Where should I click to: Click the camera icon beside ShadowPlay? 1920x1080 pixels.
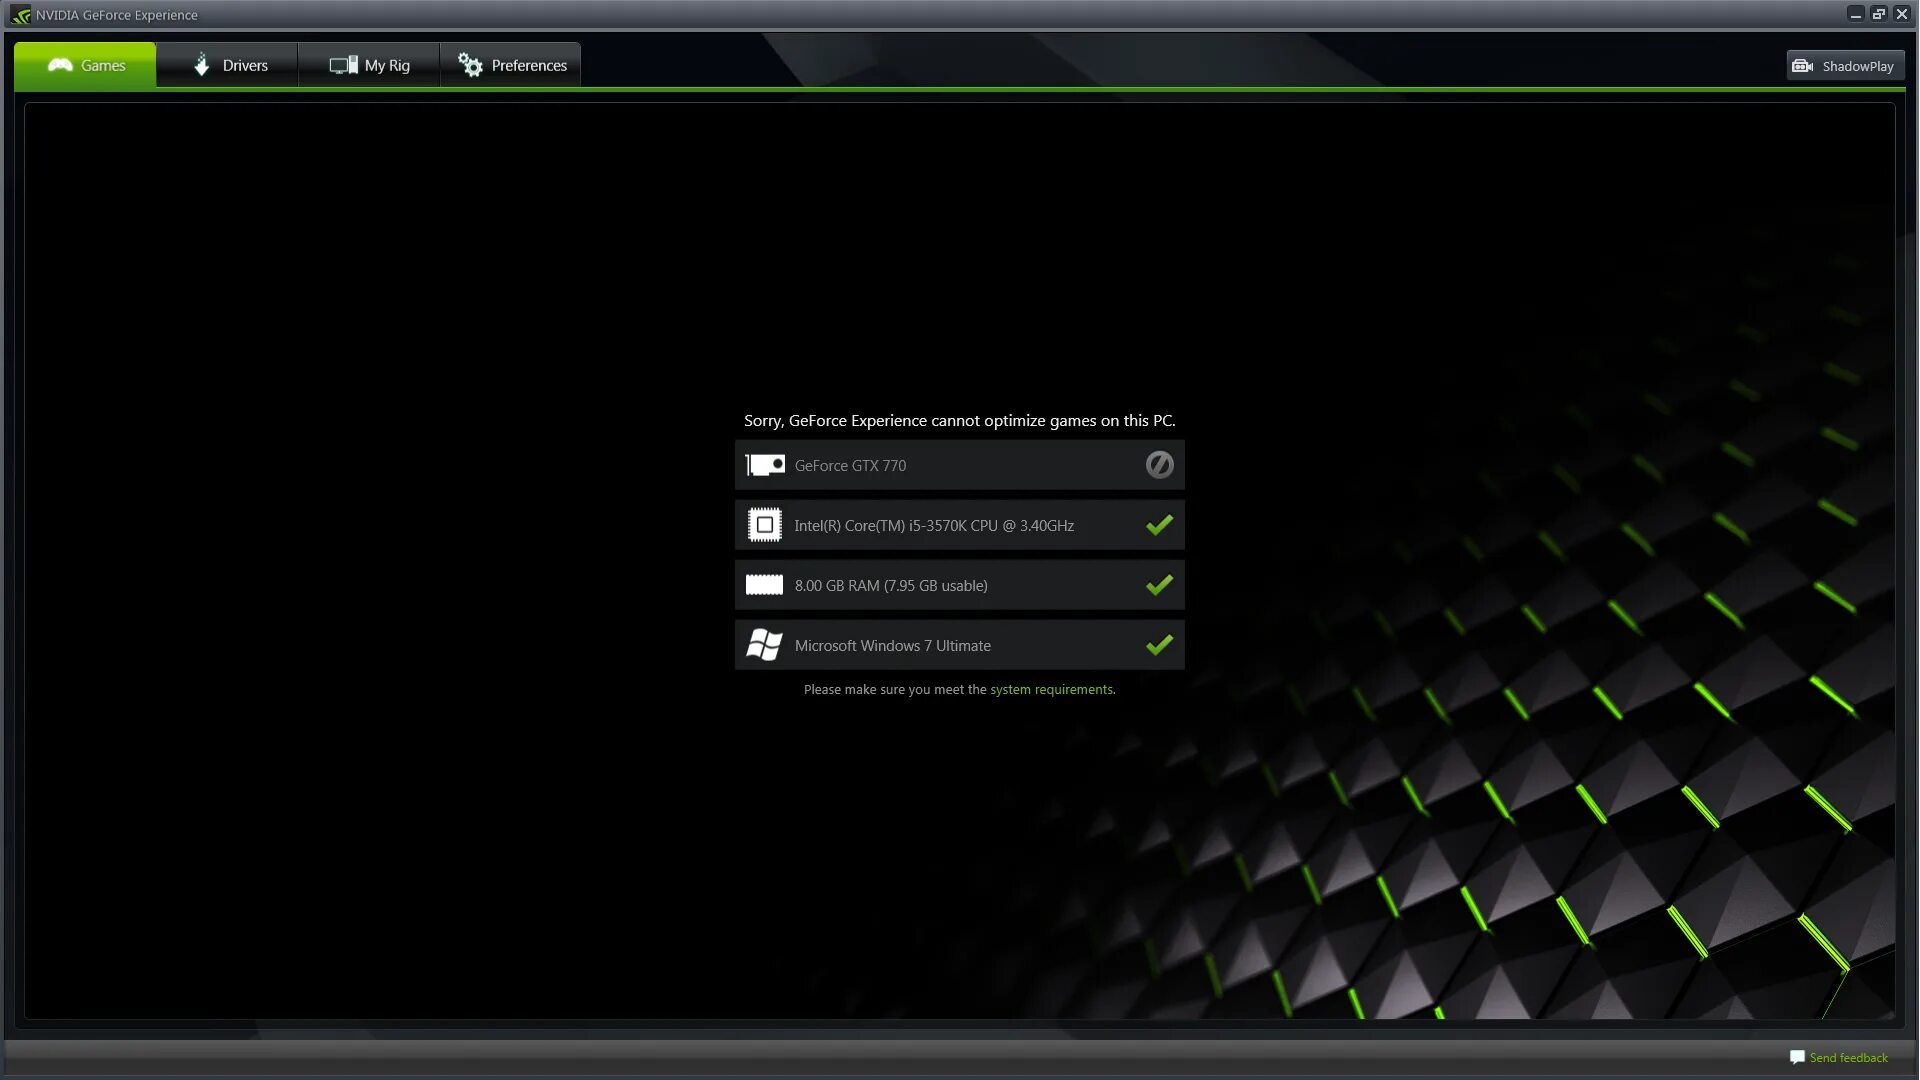pyautogui.click(x=1803, y=64)
